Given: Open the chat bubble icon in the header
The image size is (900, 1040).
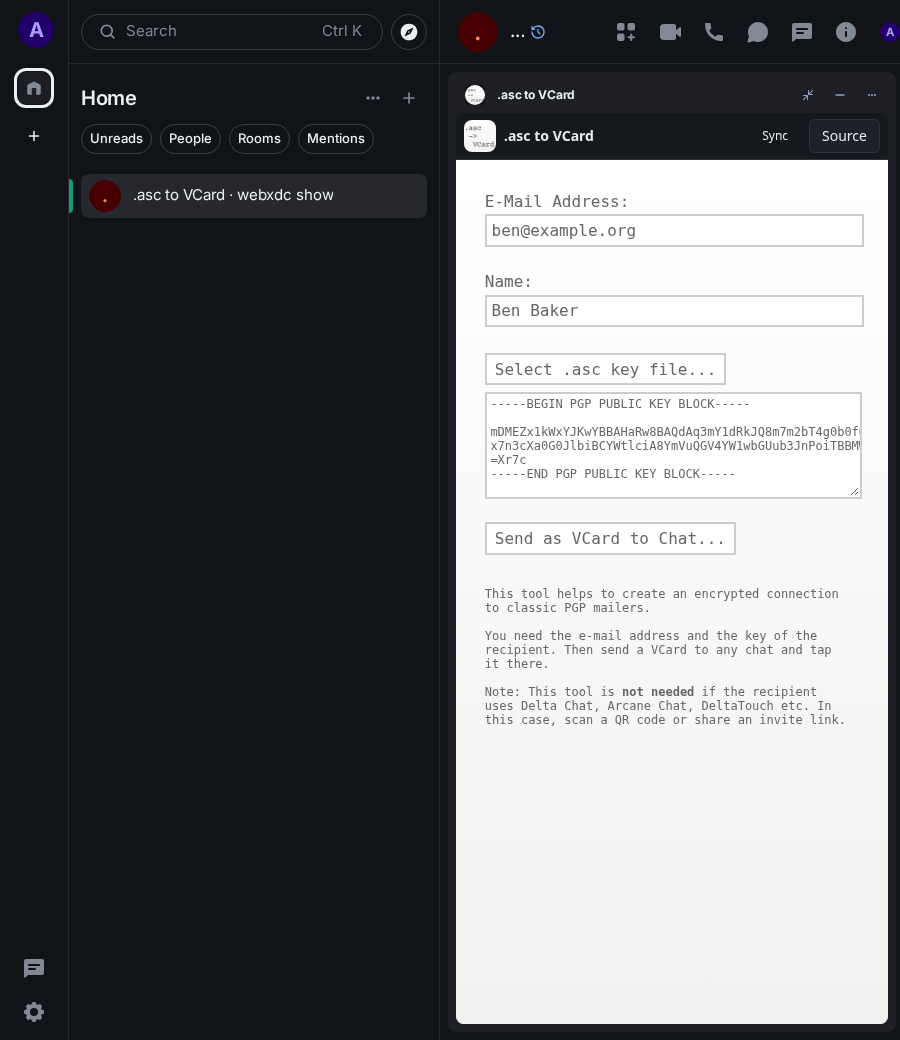Looking at the screenshot, I should coord(757,32).
